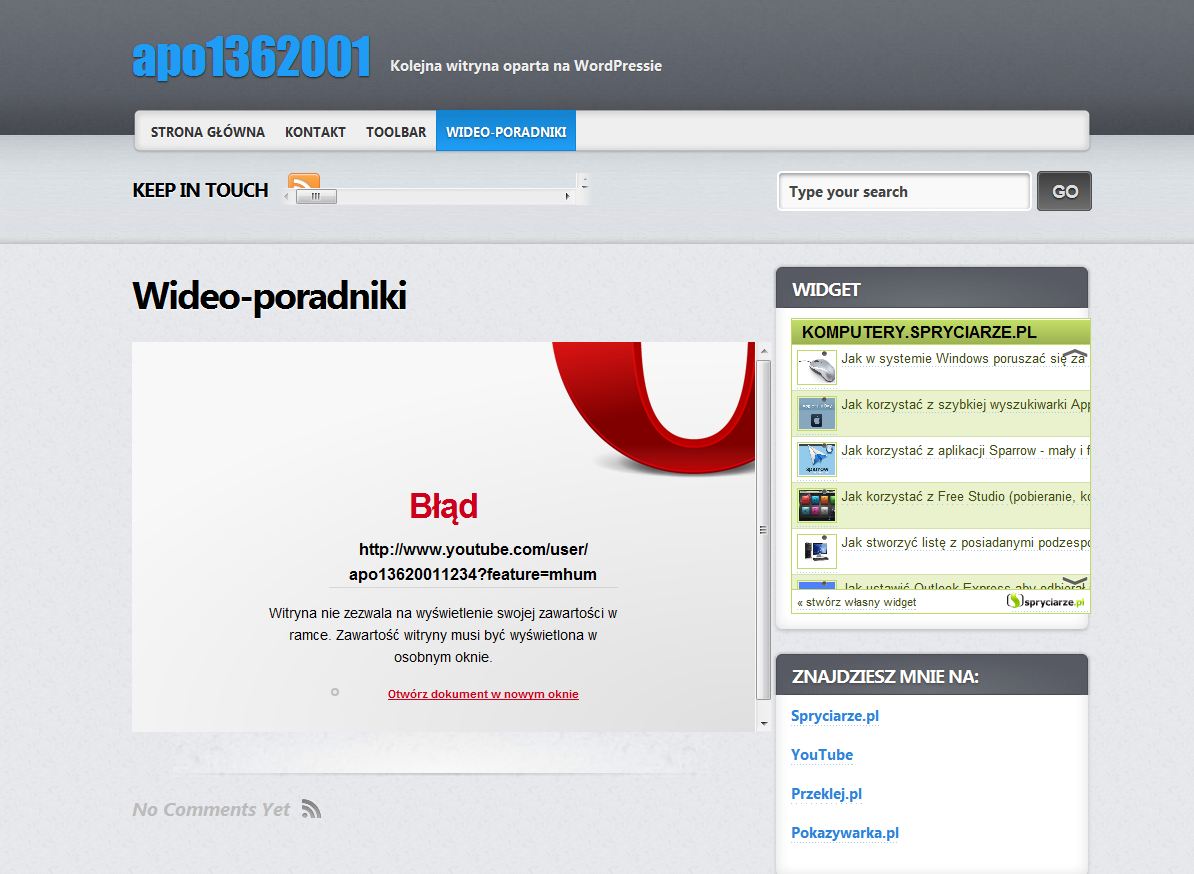Open the Spryciarze.pl sidebar link
Screen dimensions: 1194x874
click(x=835, y=716)
